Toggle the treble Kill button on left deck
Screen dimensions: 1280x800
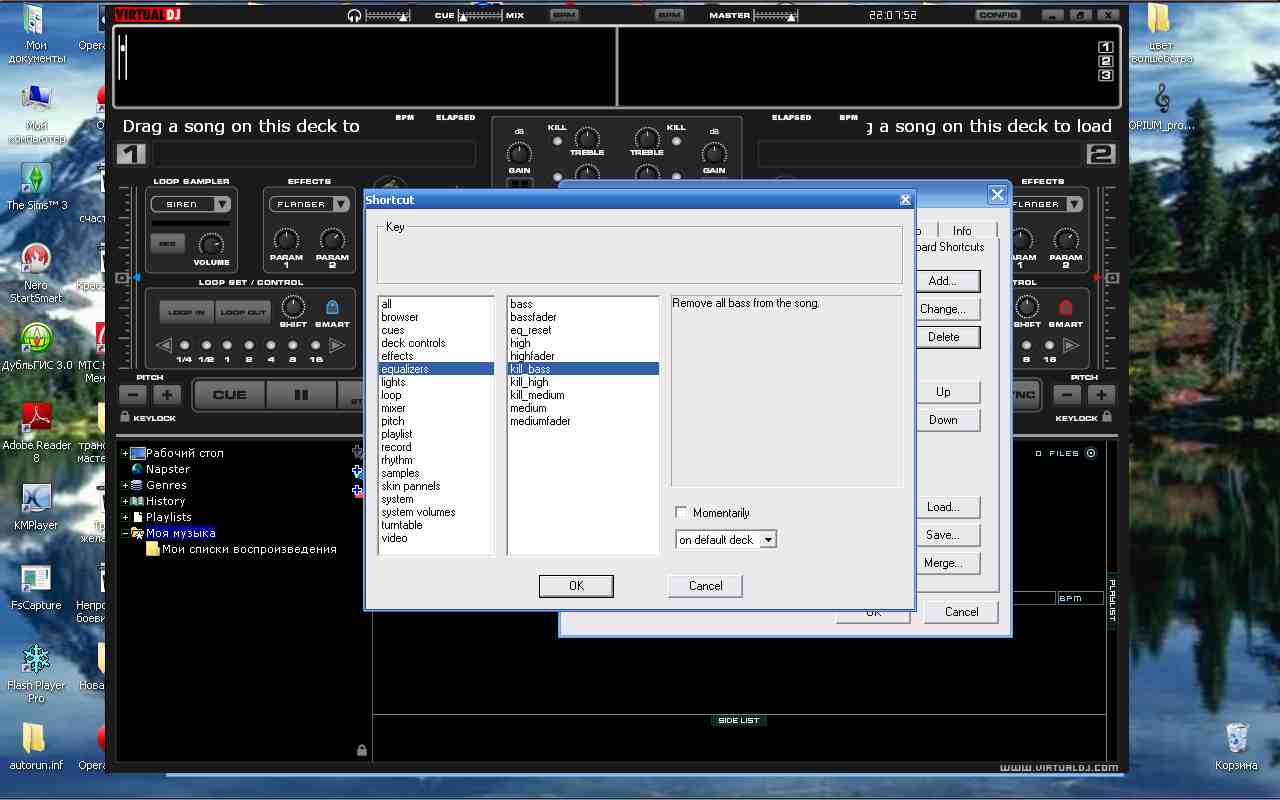[557, 141]
